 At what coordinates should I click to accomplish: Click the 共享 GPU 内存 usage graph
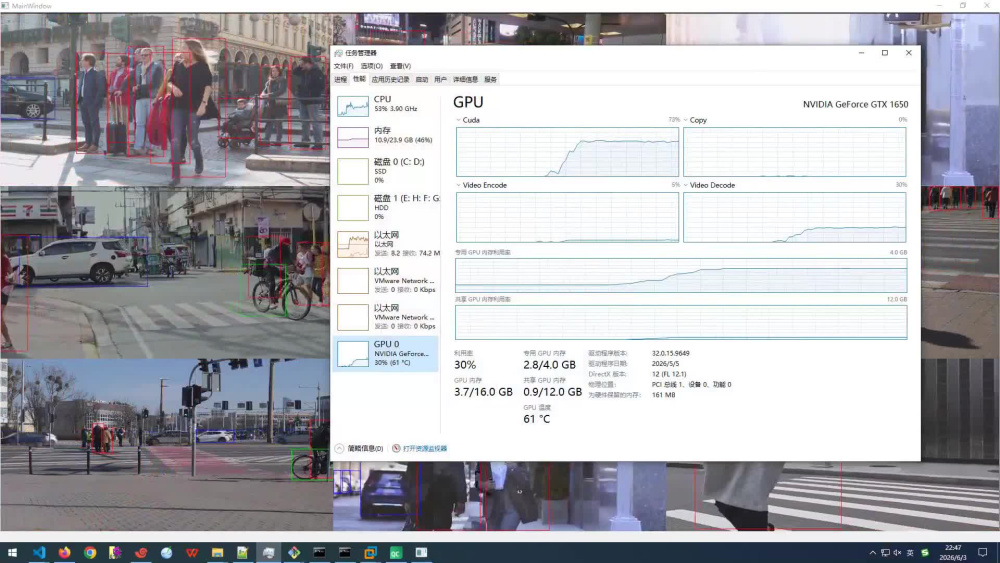(680, 322)
